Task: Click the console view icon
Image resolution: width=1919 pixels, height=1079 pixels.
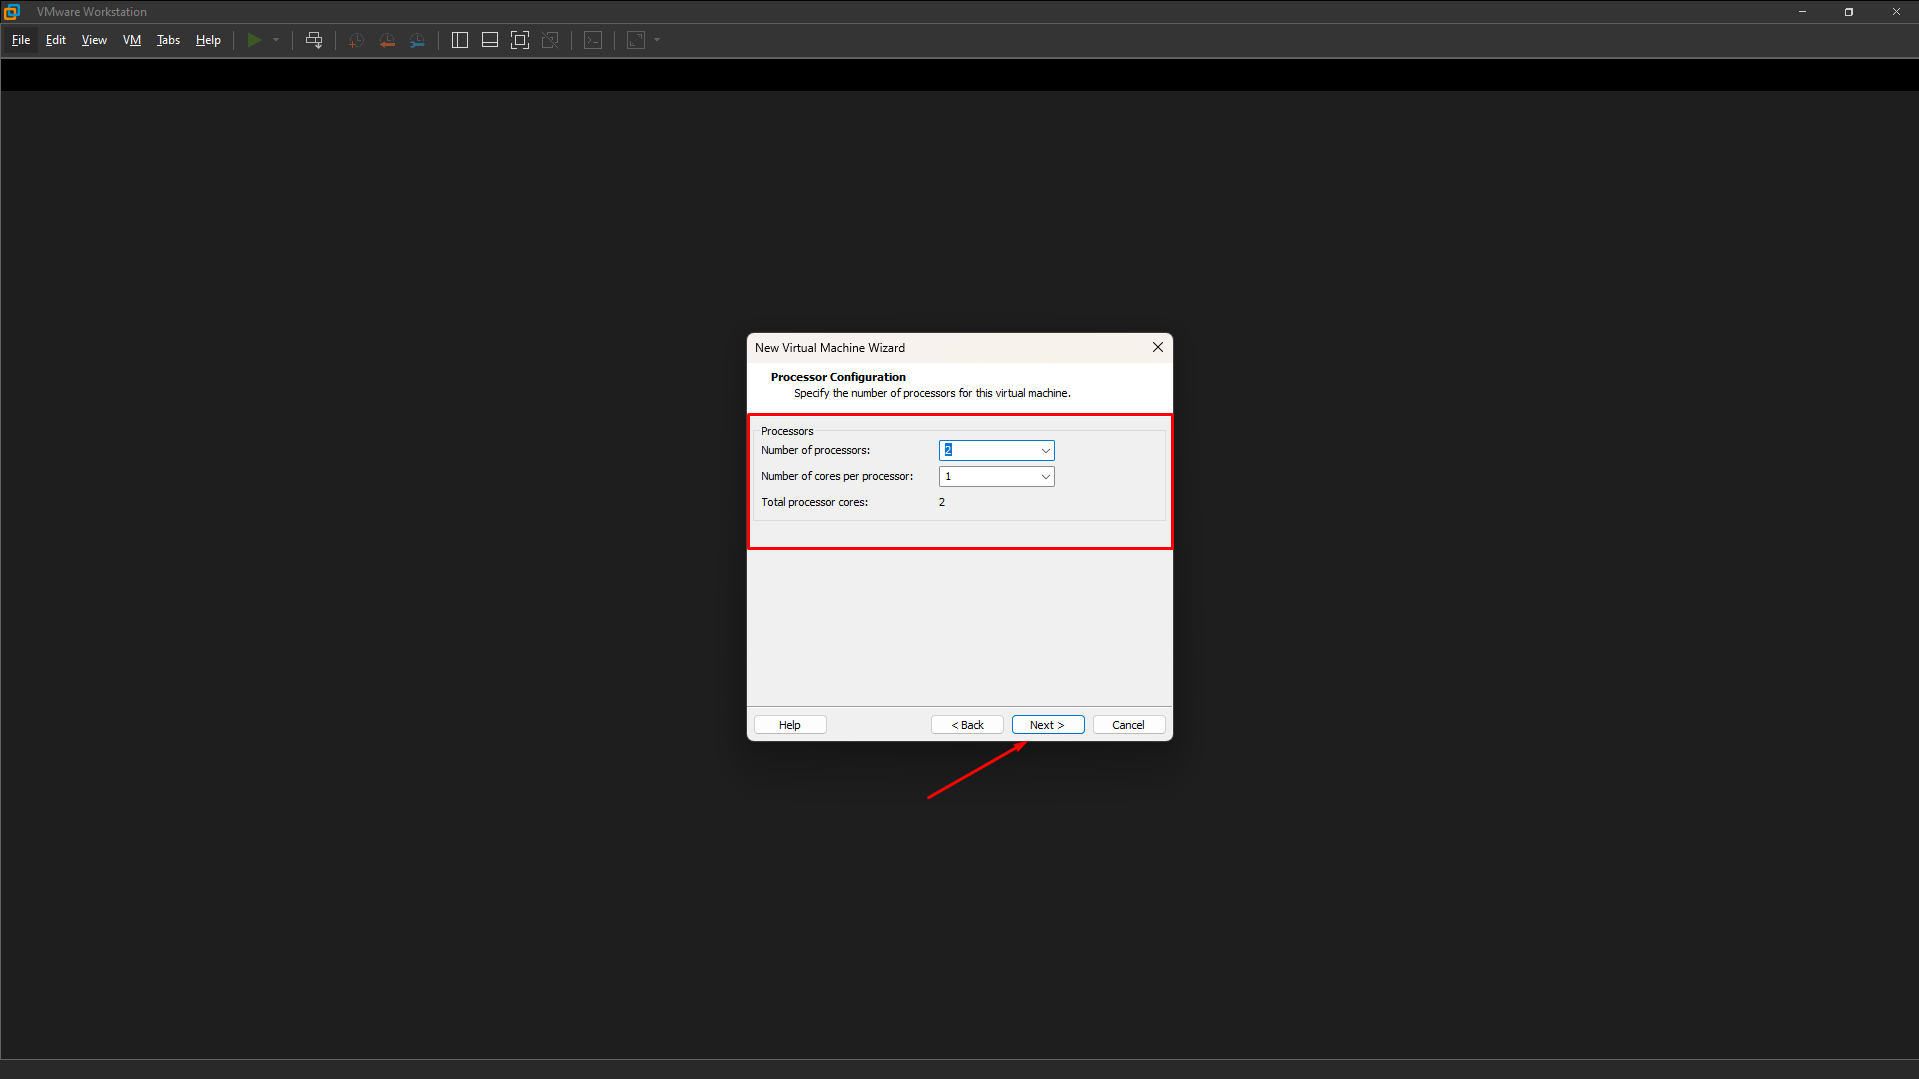Action: 593,40
